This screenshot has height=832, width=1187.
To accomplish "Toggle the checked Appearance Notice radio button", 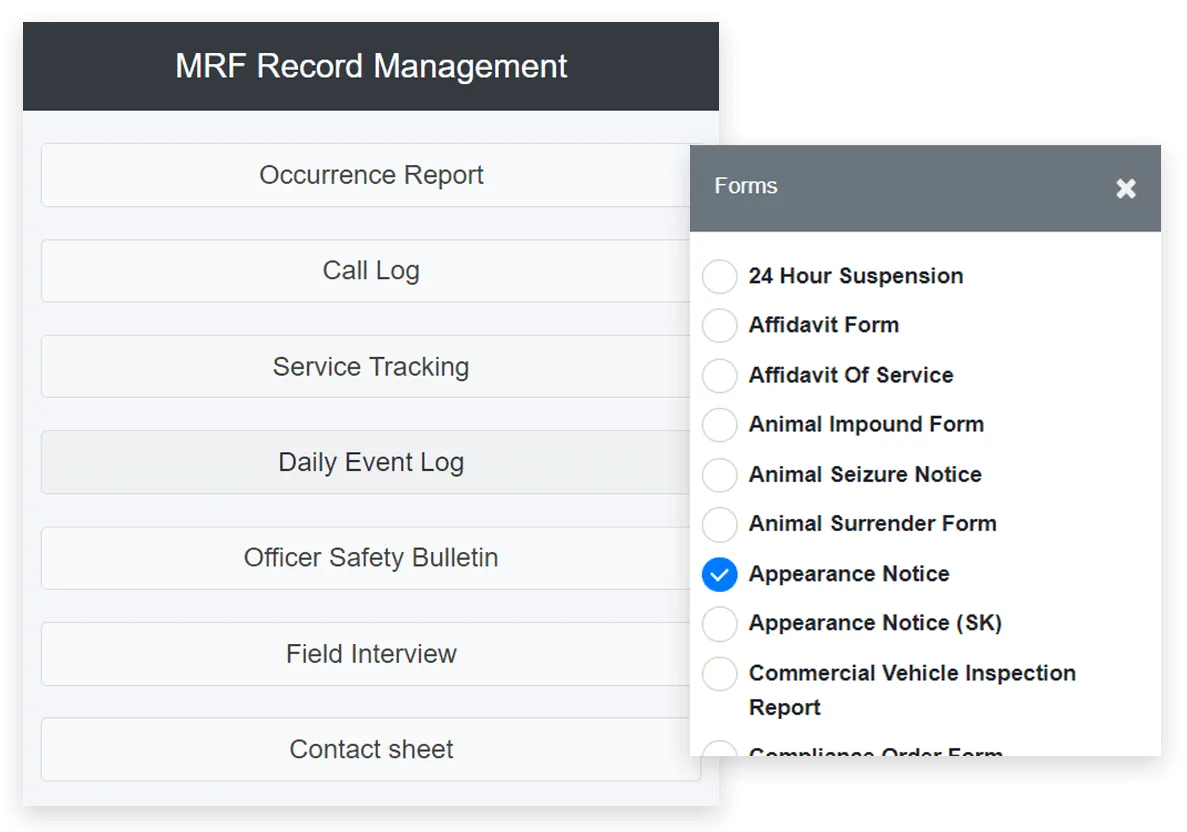I will point(719,575).
